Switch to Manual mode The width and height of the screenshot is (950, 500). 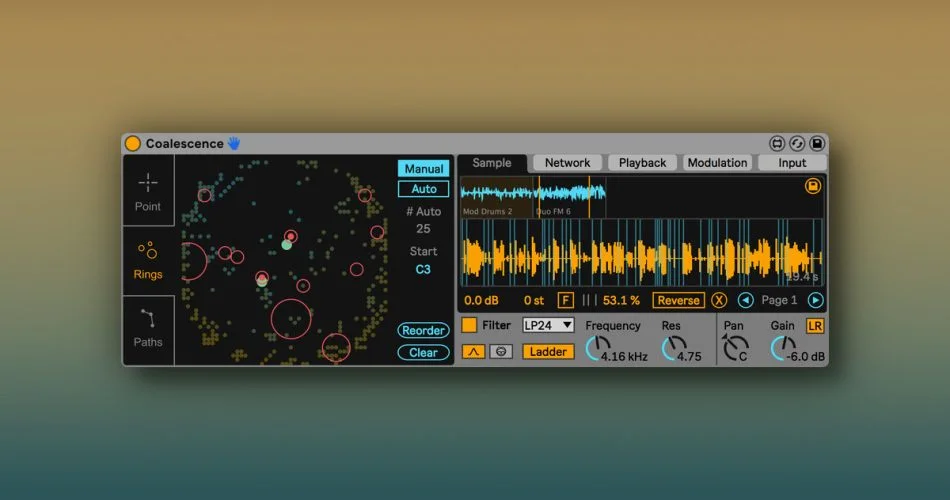coord(424,168)
